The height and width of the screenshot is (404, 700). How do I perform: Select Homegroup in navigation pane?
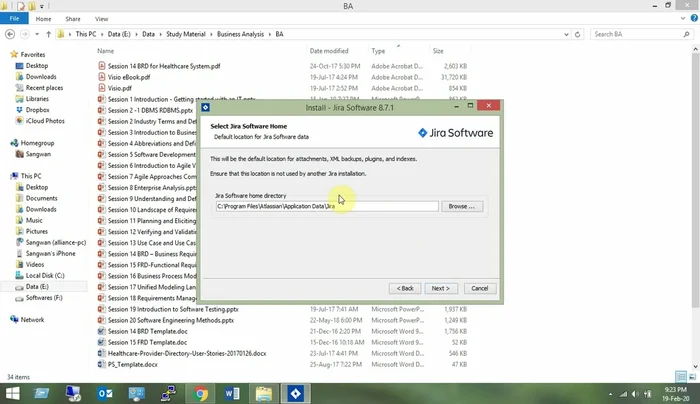click(x=37, y=143)
